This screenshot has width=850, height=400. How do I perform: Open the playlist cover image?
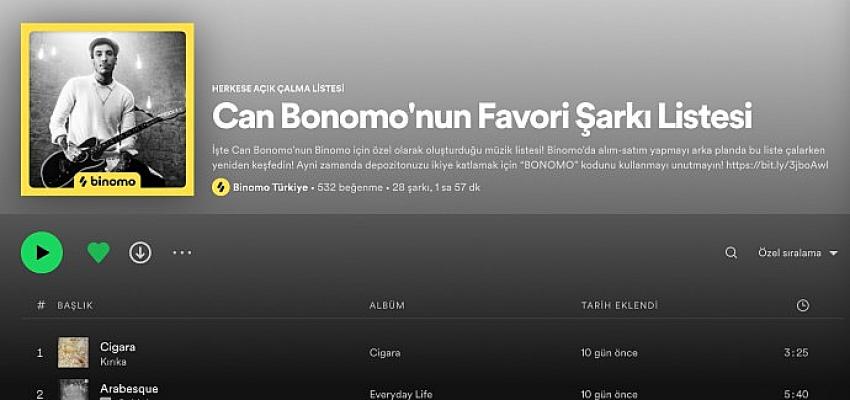click(107, 109)
